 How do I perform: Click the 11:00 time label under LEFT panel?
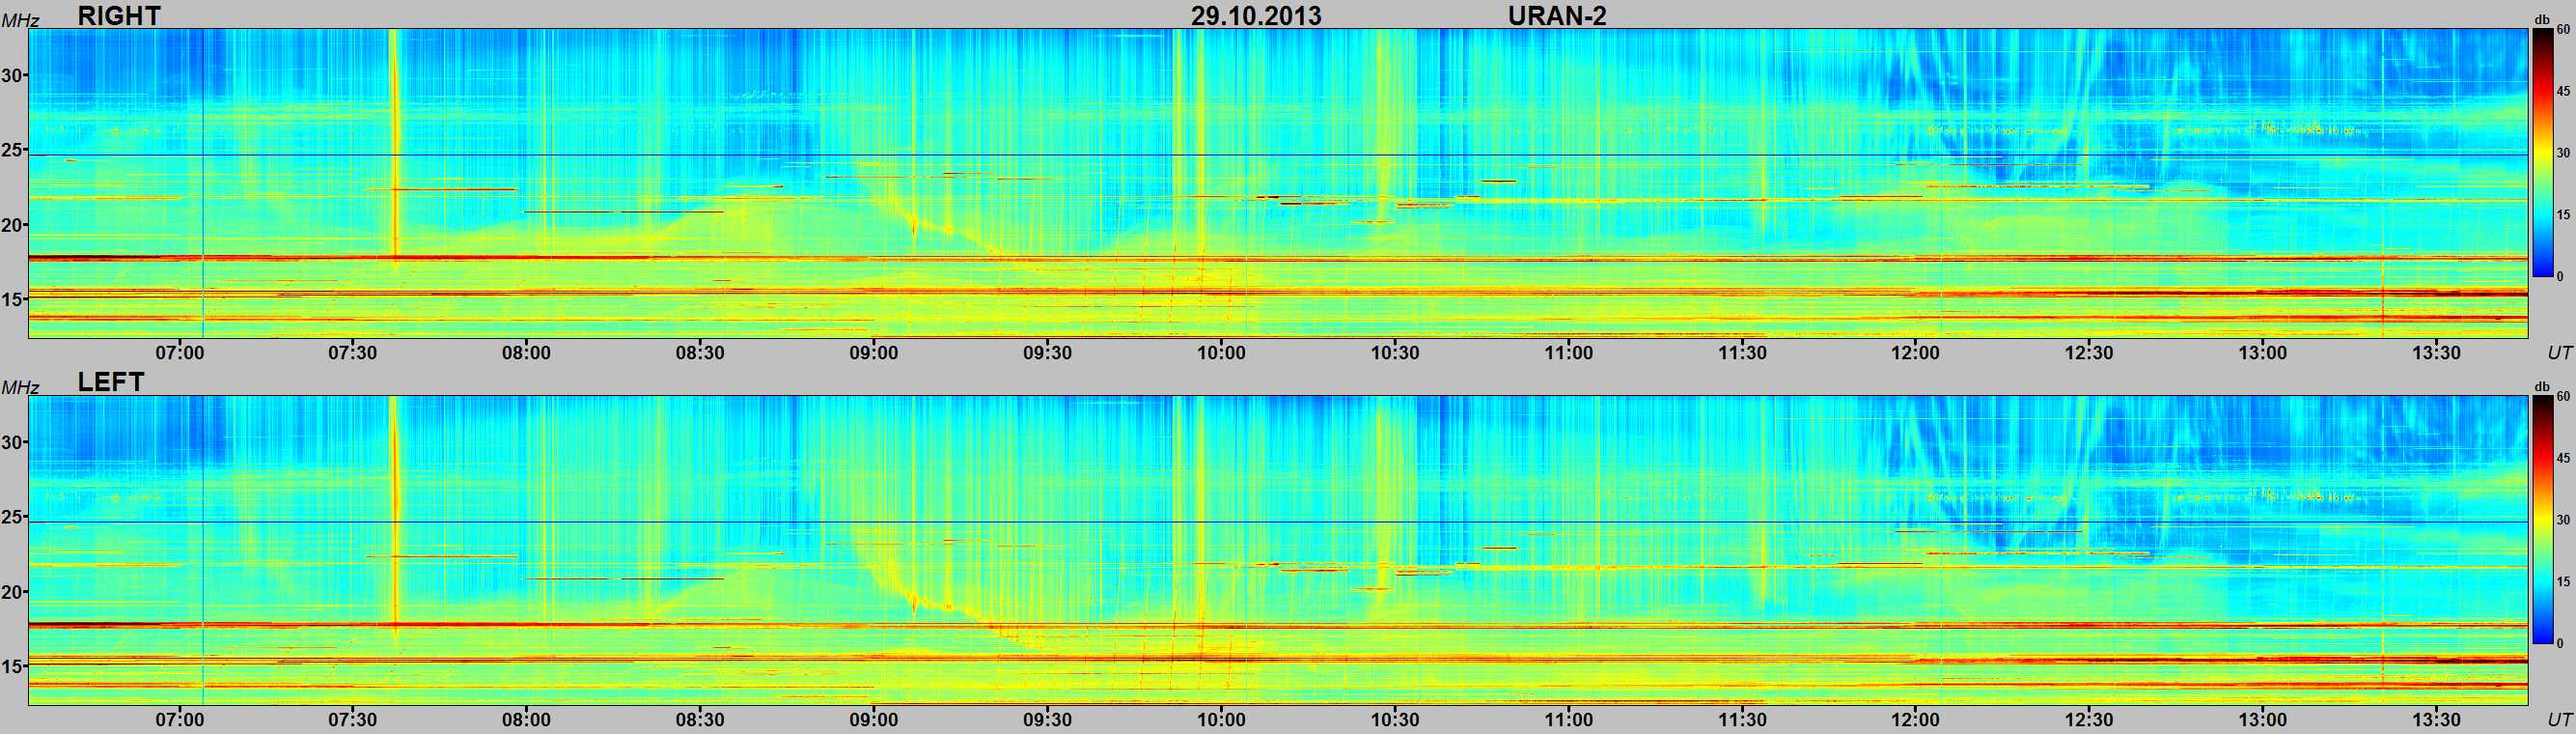tap(1568, 719)
